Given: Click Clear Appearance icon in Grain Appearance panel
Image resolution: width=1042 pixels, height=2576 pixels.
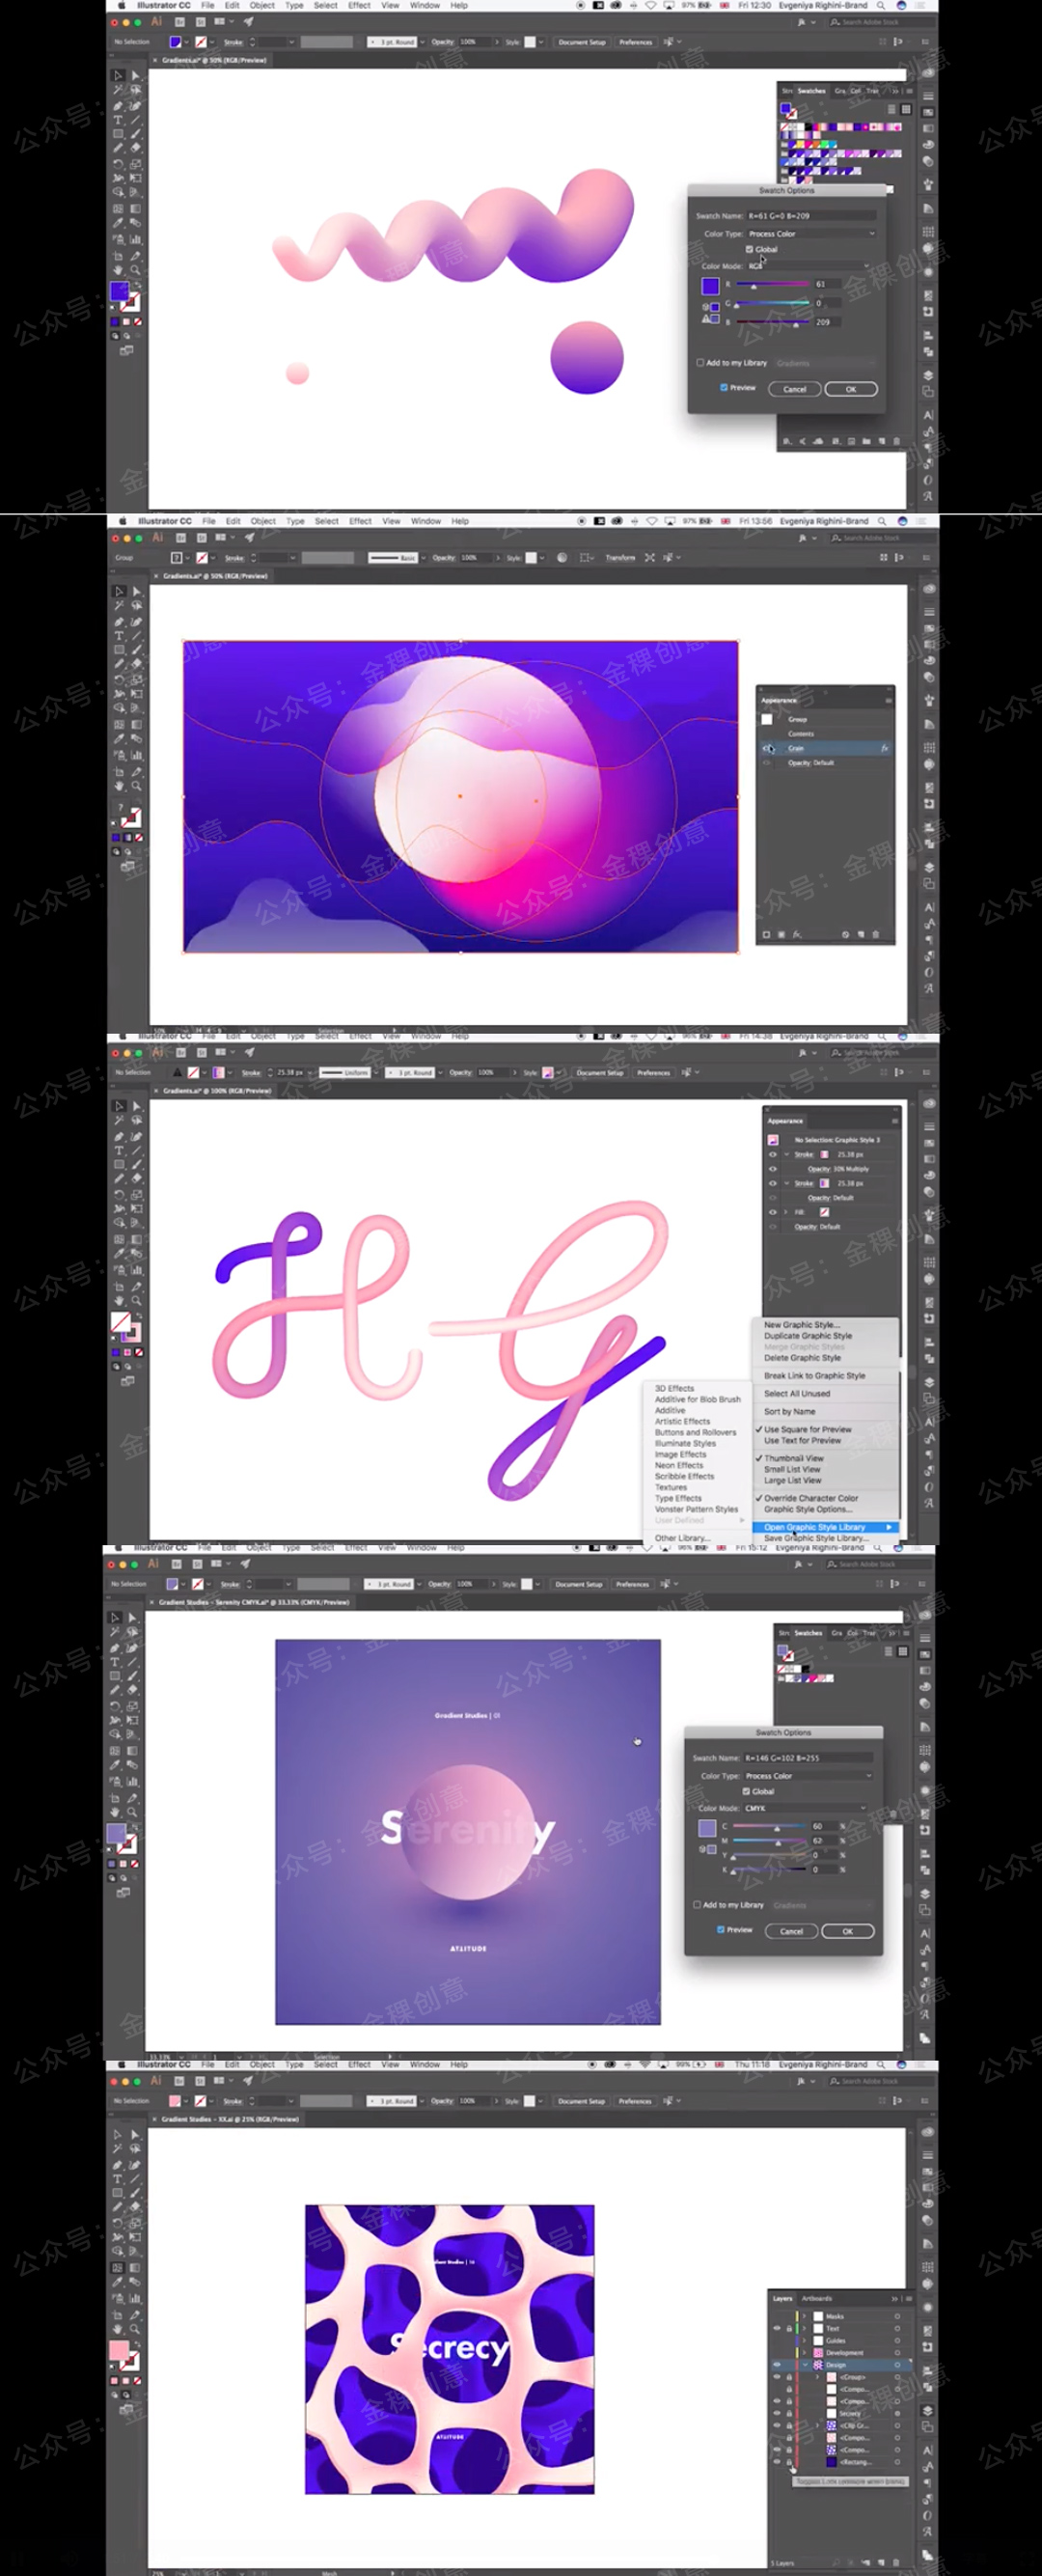Looking at the screenshot, I should click(x=845, y=934).
